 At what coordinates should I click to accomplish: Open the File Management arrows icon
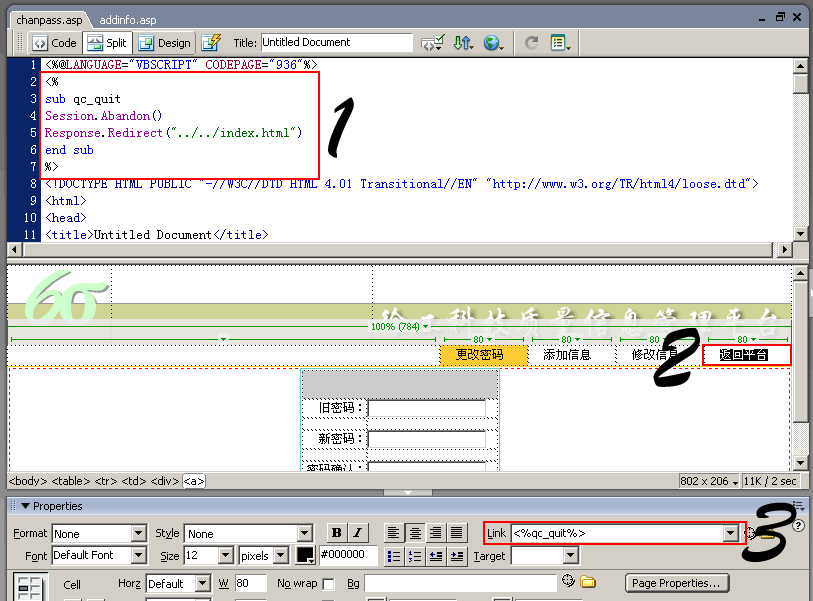point(462,43)
